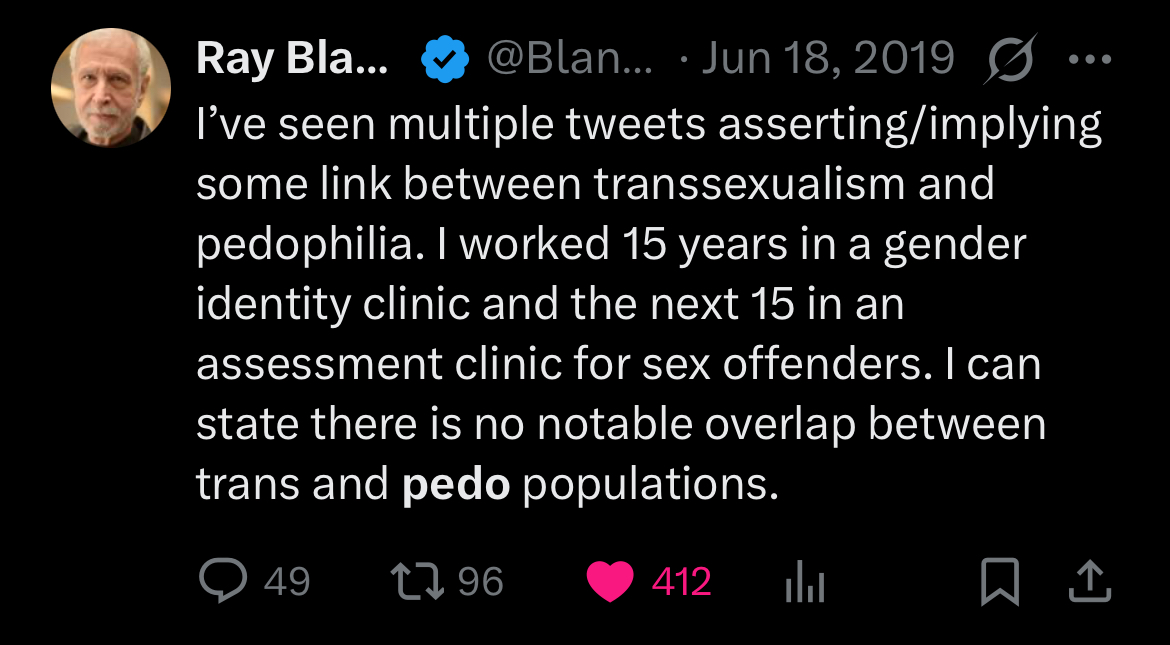The image size is (1170, 645).
Task: Open the author's profile photo
Action: (111, 87)
